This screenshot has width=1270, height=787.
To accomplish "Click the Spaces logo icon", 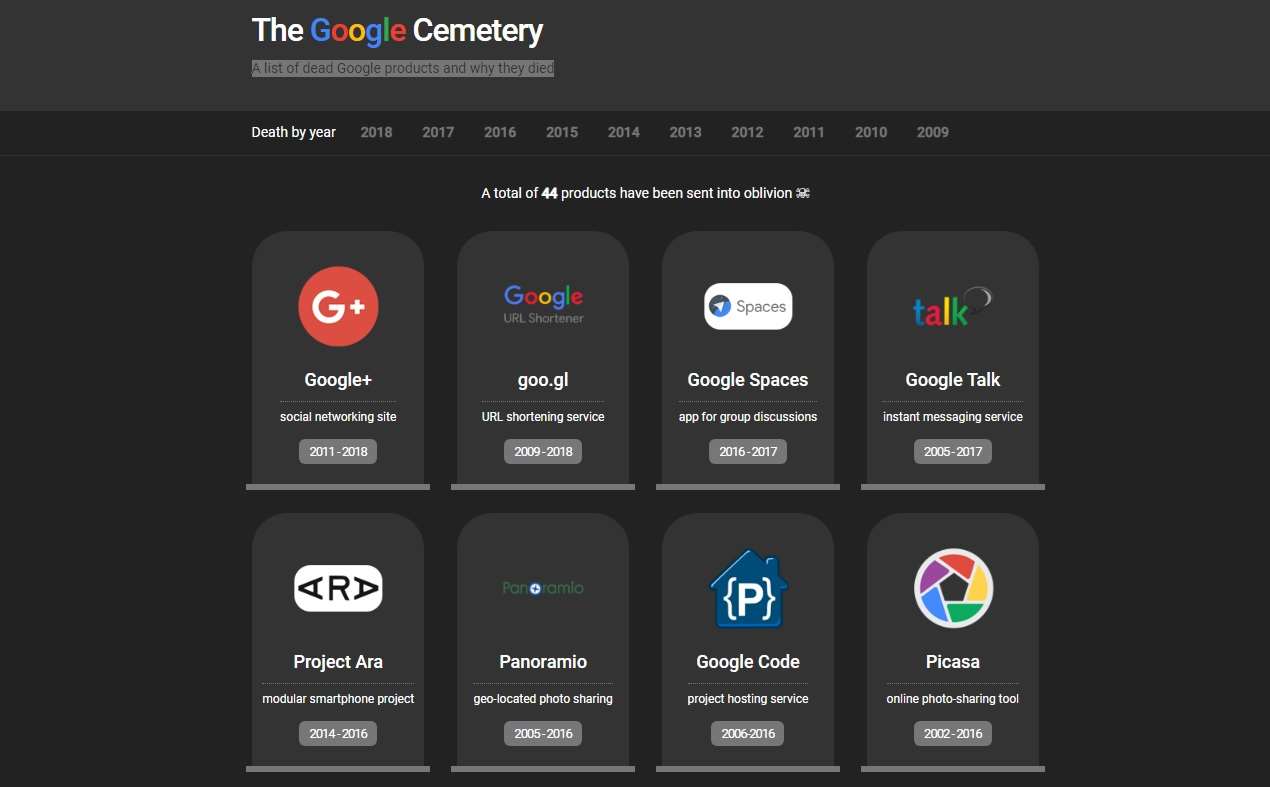I will click(748, 306).
